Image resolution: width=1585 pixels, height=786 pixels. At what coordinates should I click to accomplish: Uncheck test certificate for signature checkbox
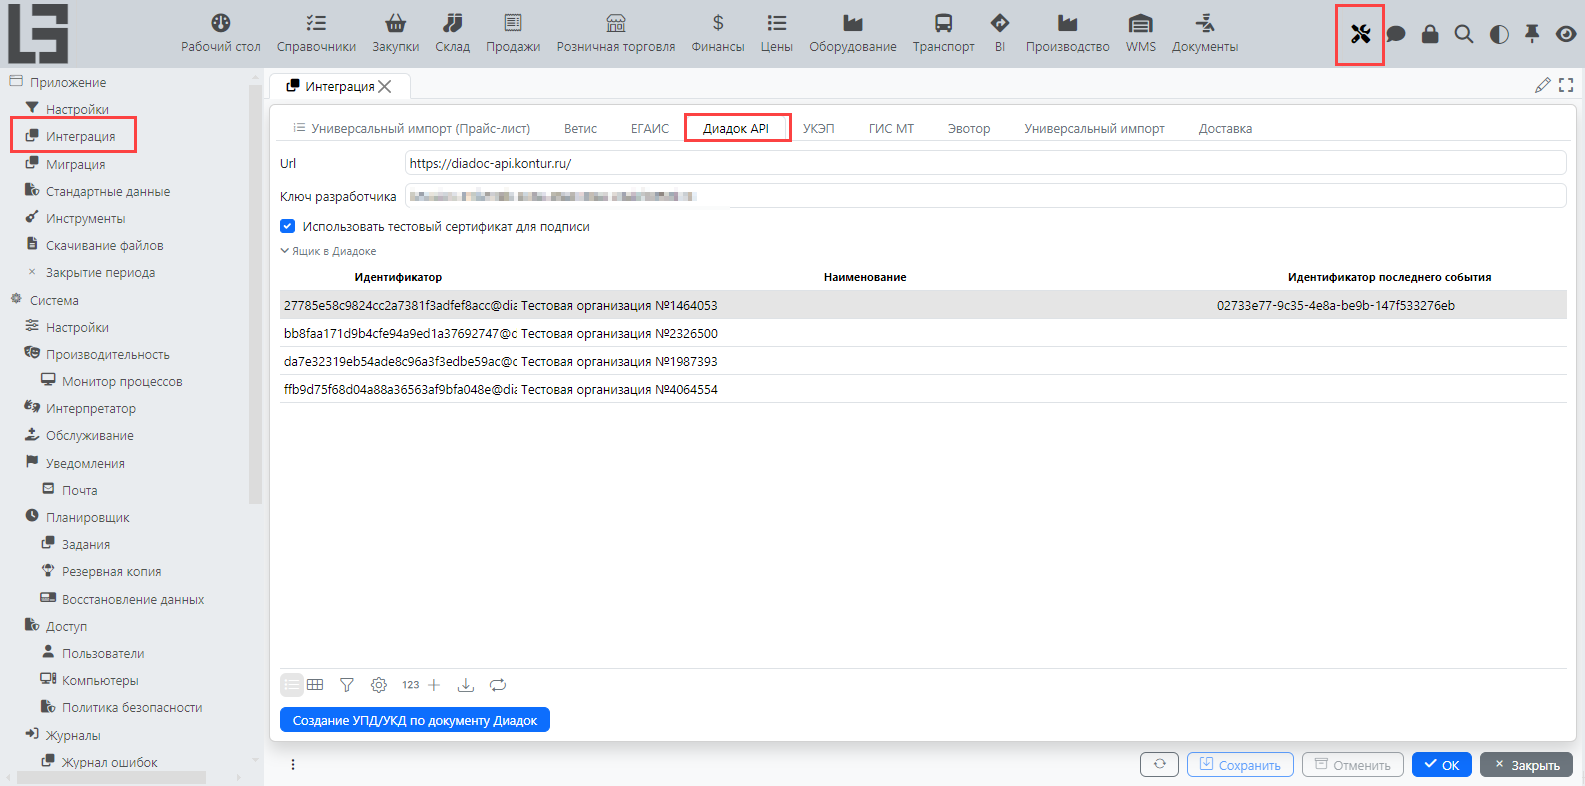pyautogui.click(x=288, y=227)
